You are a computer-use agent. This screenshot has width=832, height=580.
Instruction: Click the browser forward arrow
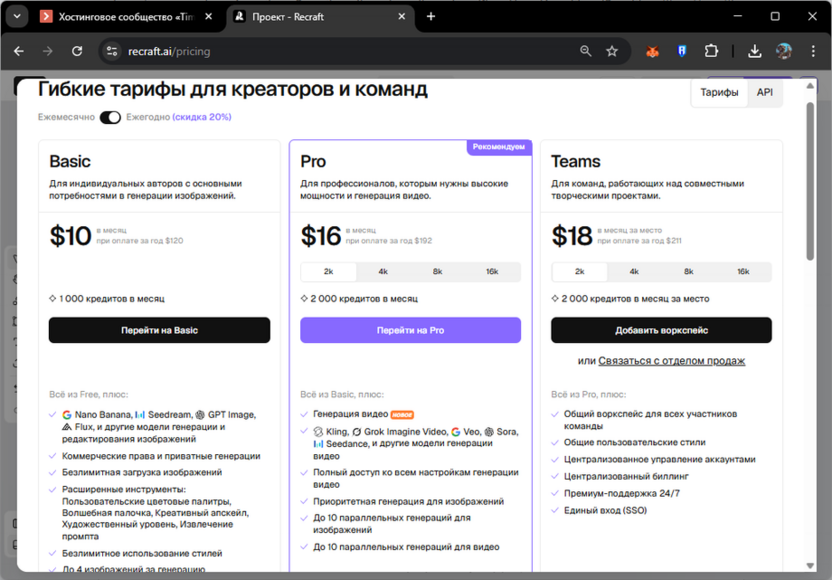click(48, 51)
